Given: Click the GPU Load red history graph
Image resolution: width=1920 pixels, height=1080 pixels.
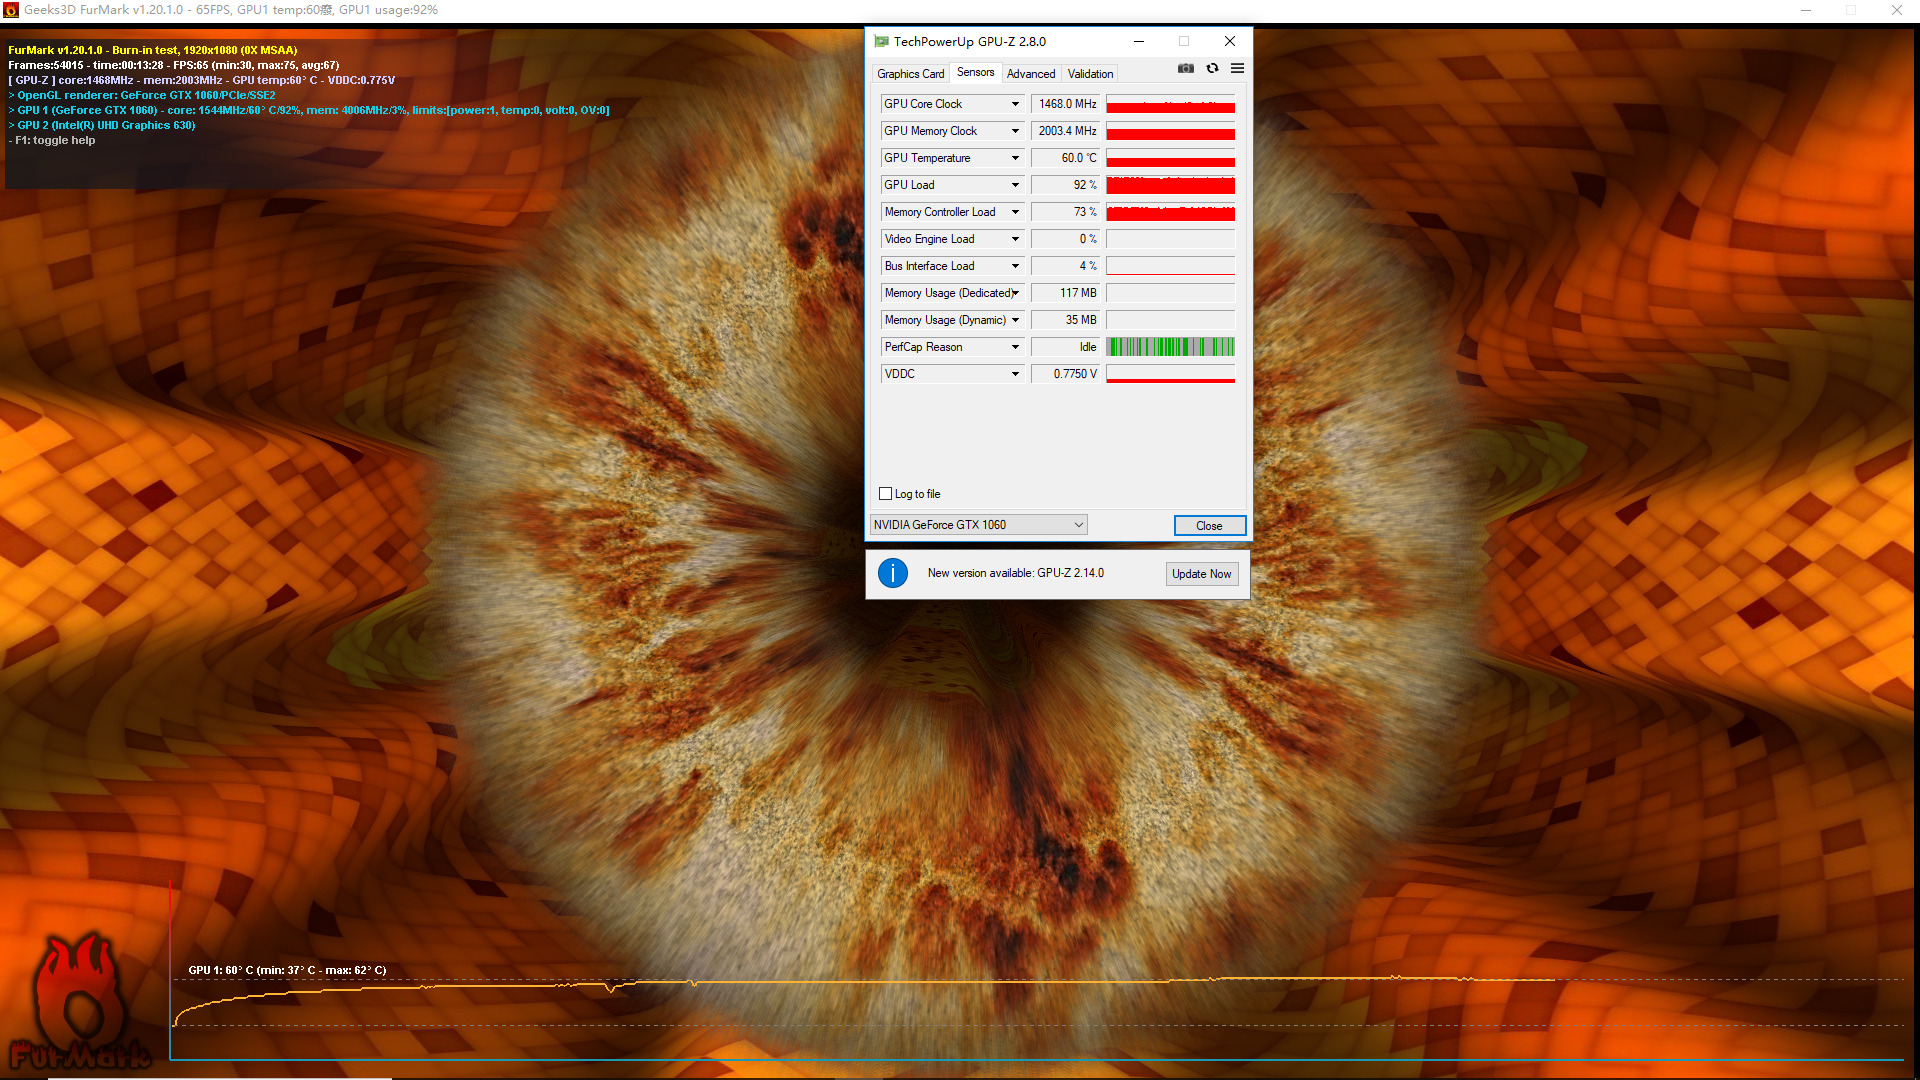Looking at the screenshot, I should 1170,185.
